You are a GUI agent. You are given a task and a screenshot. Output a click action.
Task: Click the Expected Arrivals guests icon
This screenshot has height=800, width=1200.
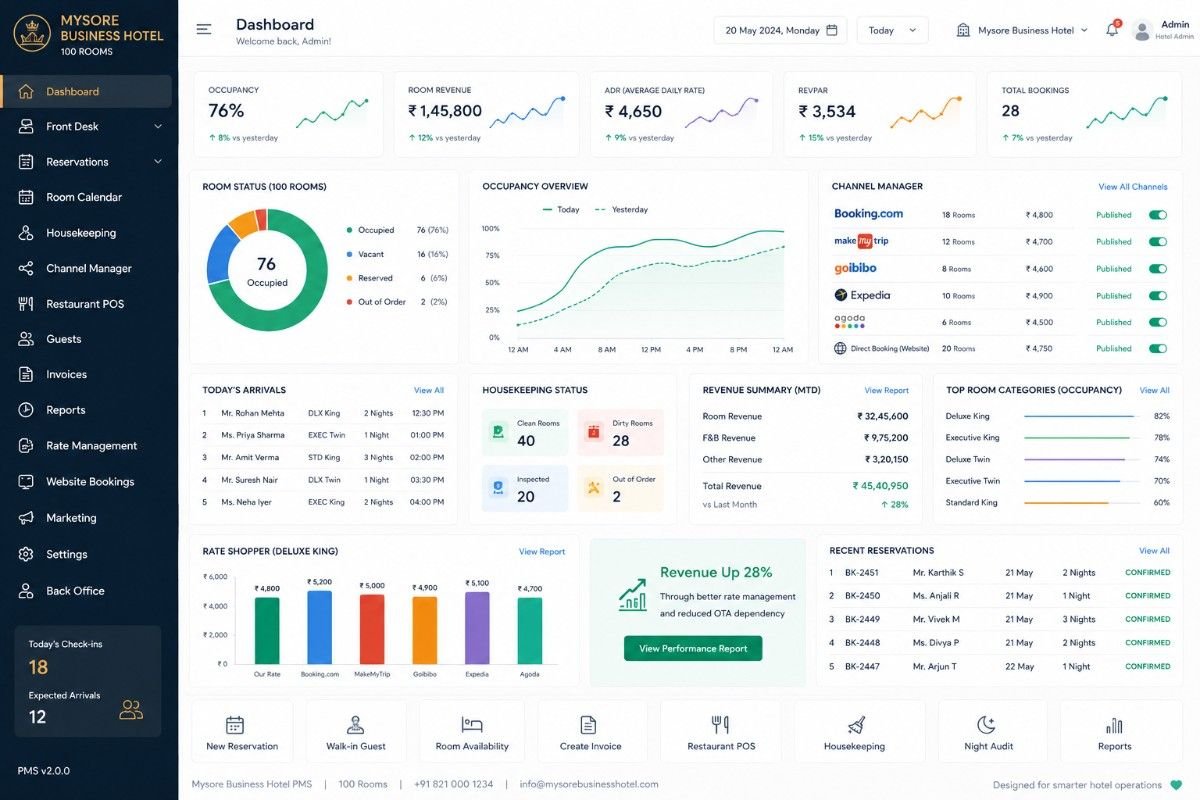[131, 710]
